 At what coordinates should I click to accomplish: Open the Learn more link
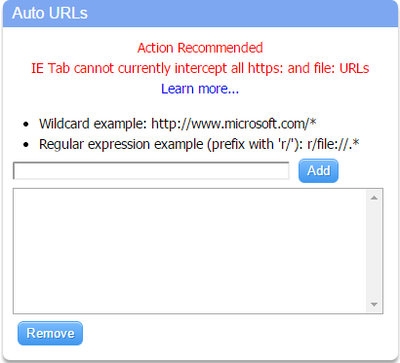pyautogui.click(x=200, y=89)
